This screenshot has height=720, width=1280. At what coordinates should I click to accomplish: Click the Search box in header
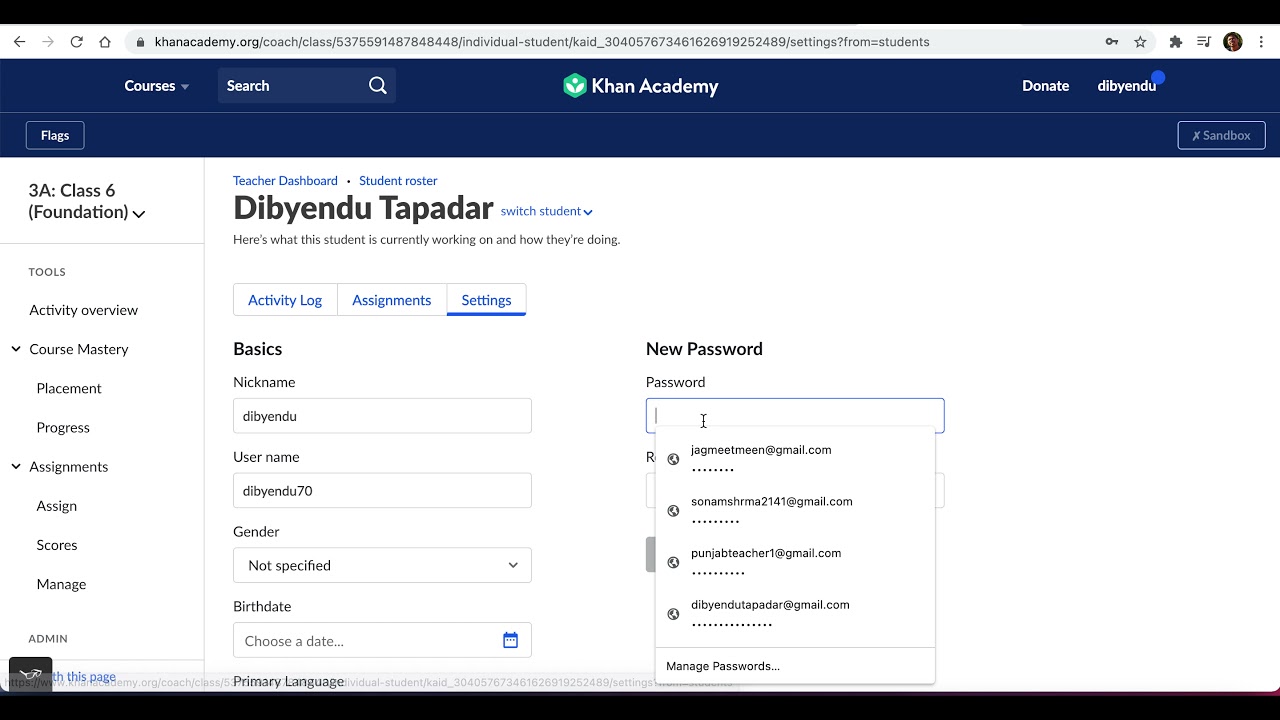(307, 86)
